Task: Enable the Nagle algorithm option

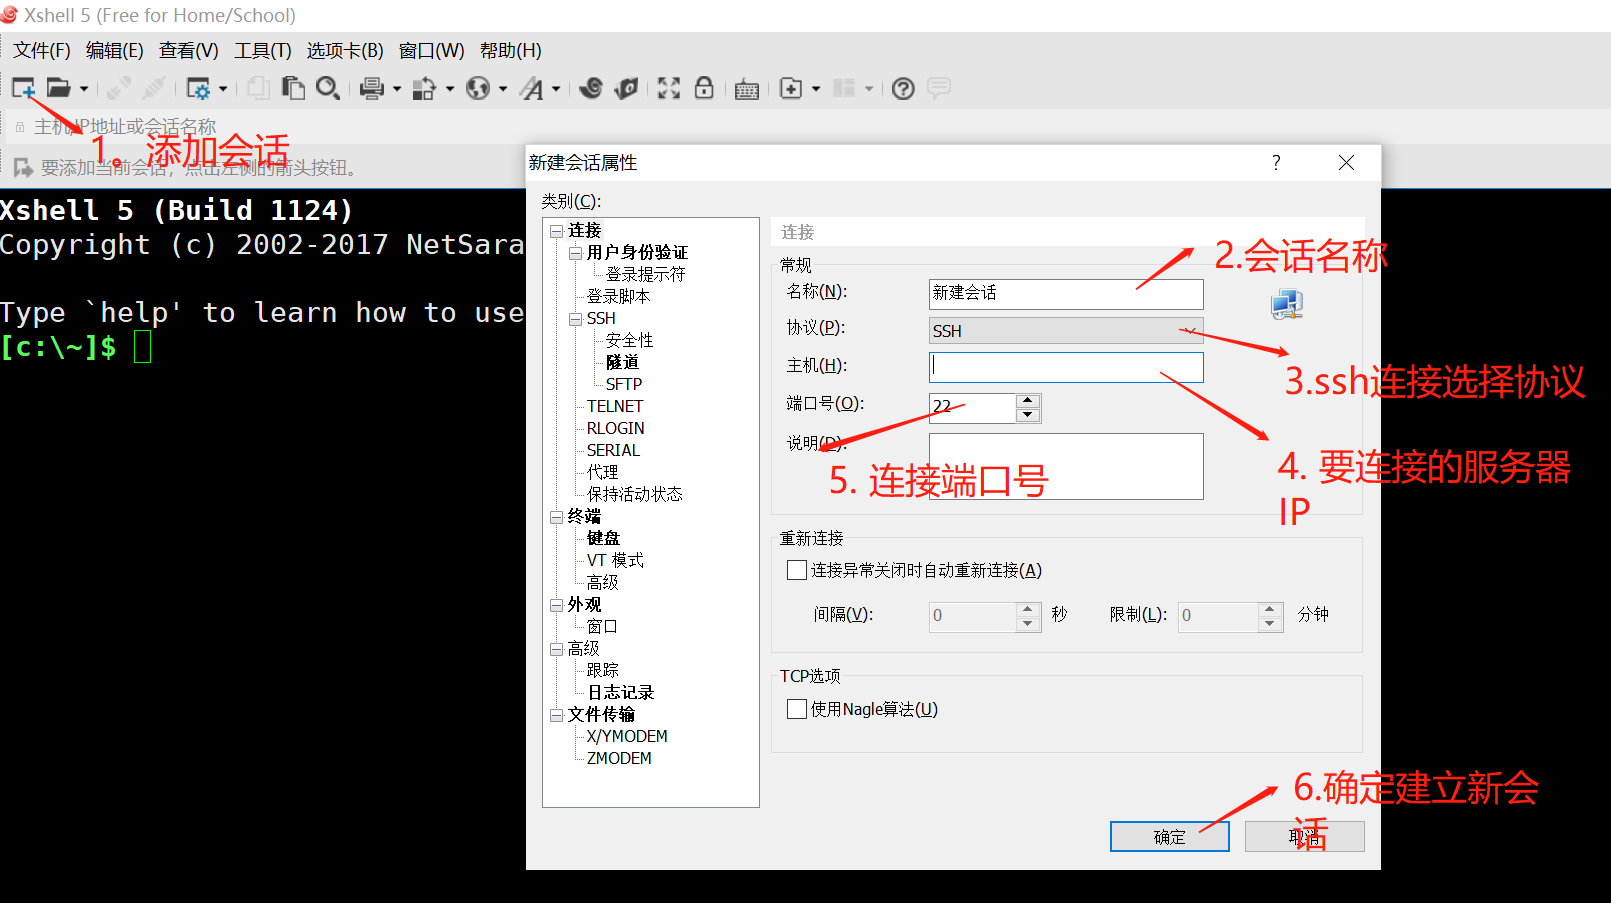Action: (x=796, y=708)
